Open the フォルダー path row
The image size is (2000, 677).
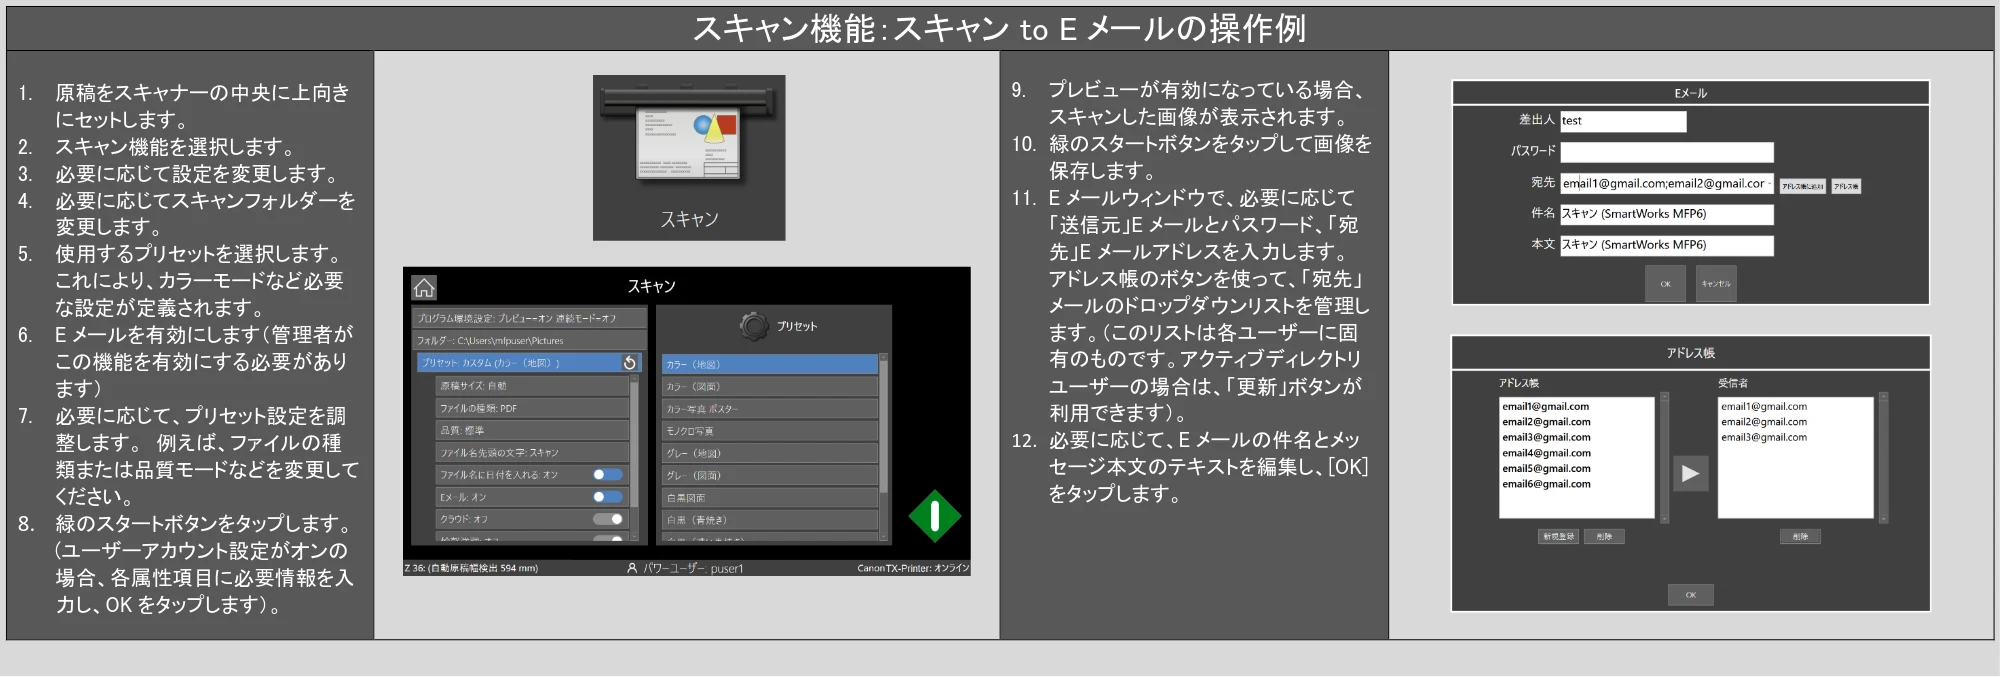click(530, 341)
